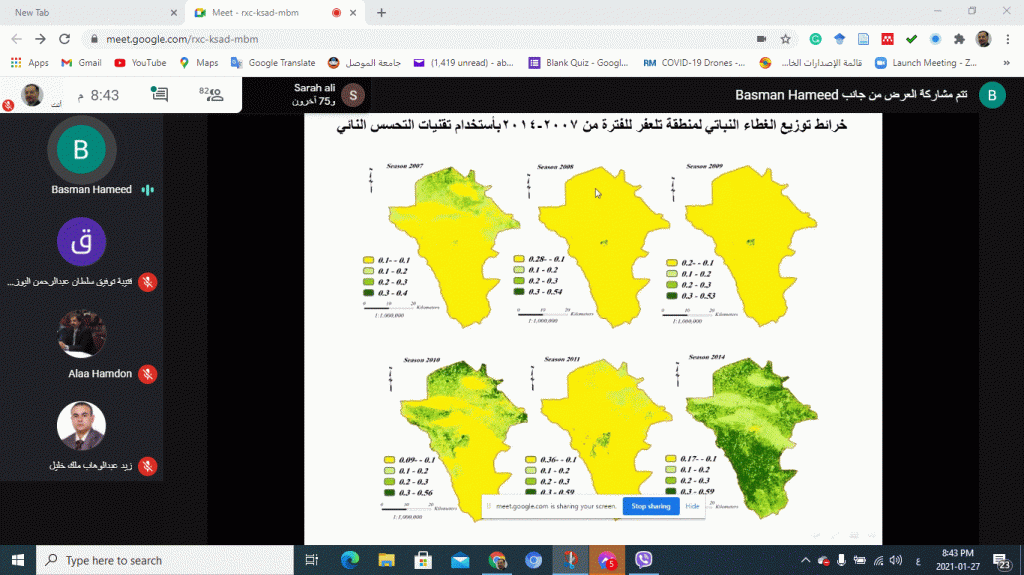Screen dimensions: 1024x575
Task: Open the Chrome three-dot menu
Action: click(x=1008, y=39)
